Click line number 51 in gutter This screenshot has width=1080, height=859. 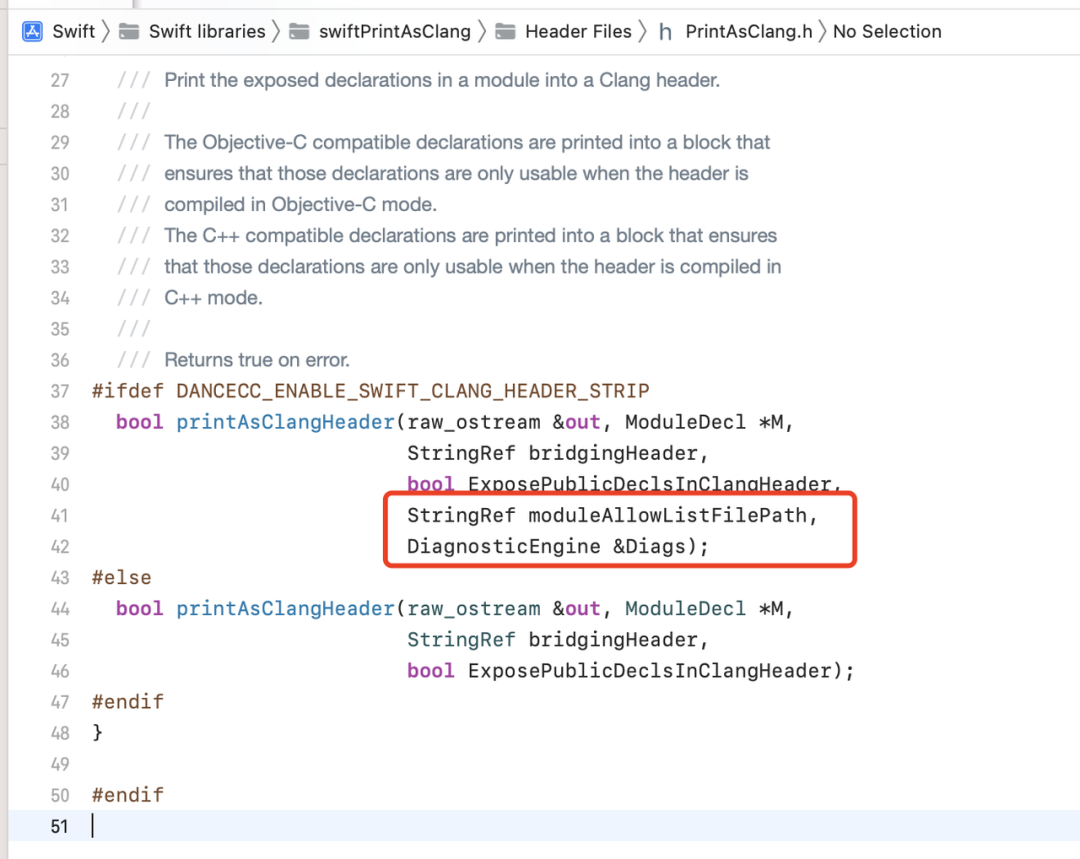[x=60, y=826]
